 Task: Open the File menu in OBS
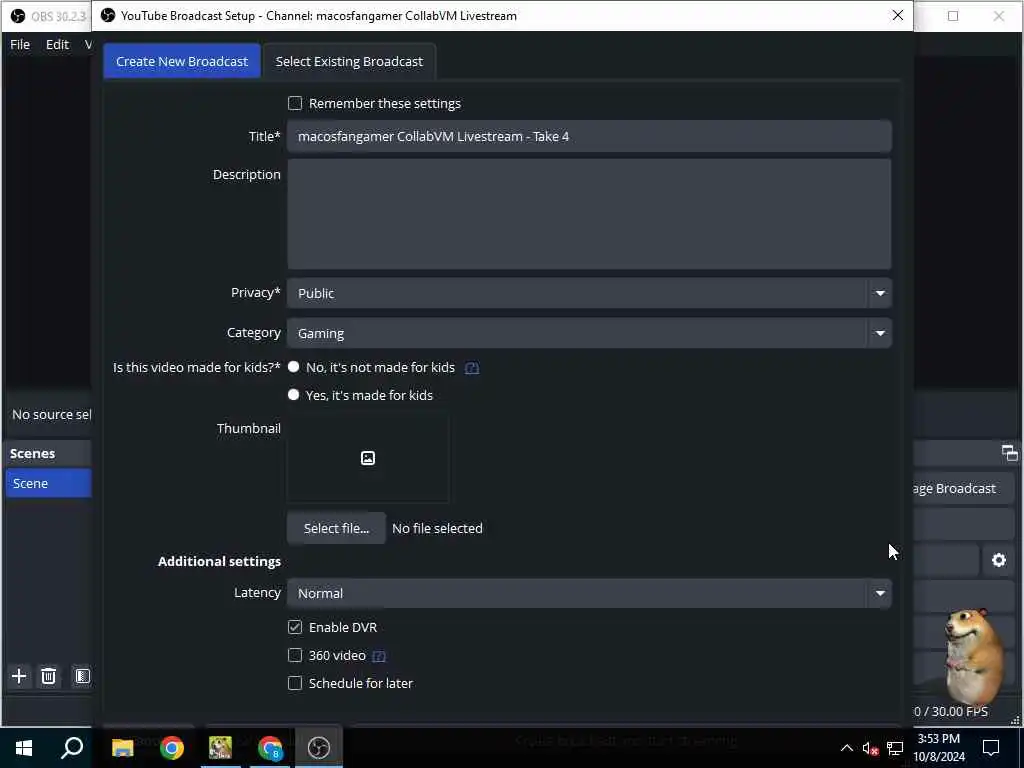click(20, 44)
